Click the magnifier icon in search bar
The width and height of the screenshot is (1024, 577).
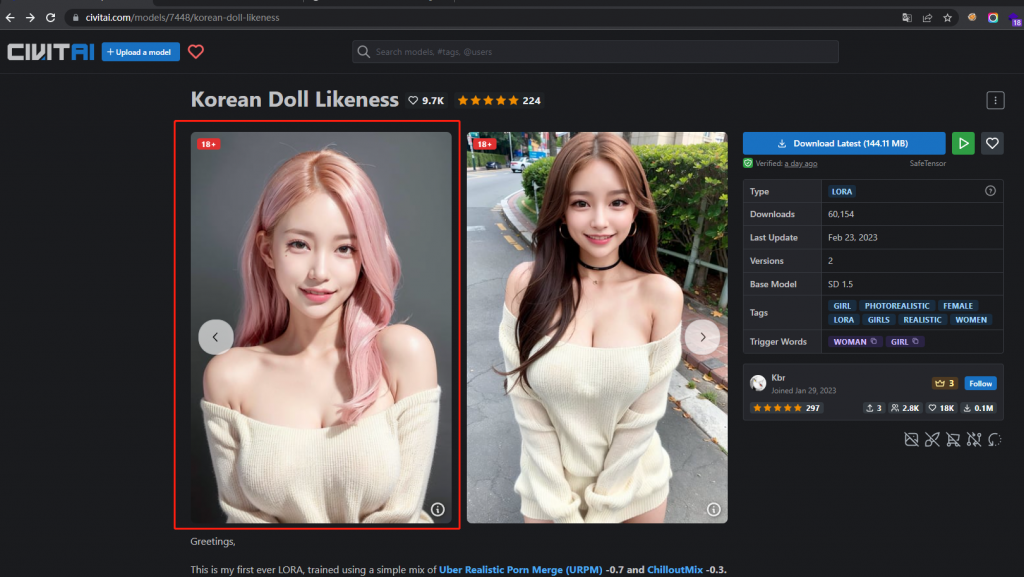pos(364,52)
